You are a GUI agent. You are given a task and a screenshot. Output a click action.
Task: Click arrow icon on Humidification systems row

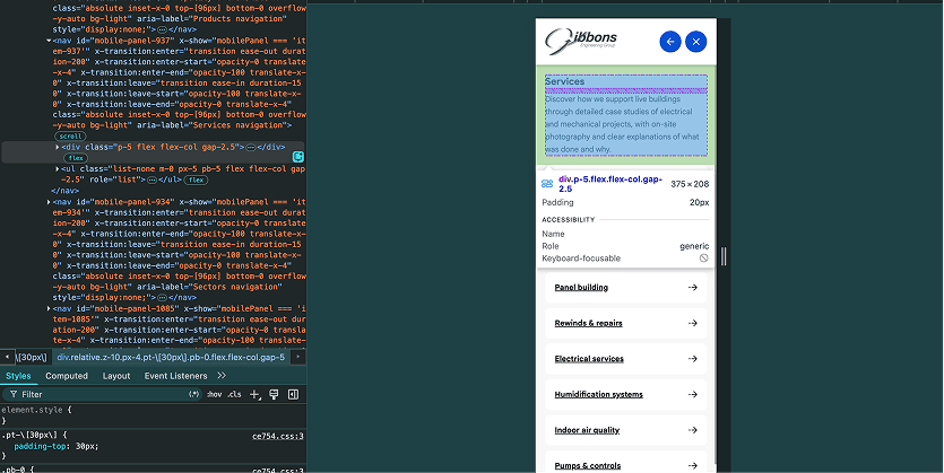click(692, 395)
